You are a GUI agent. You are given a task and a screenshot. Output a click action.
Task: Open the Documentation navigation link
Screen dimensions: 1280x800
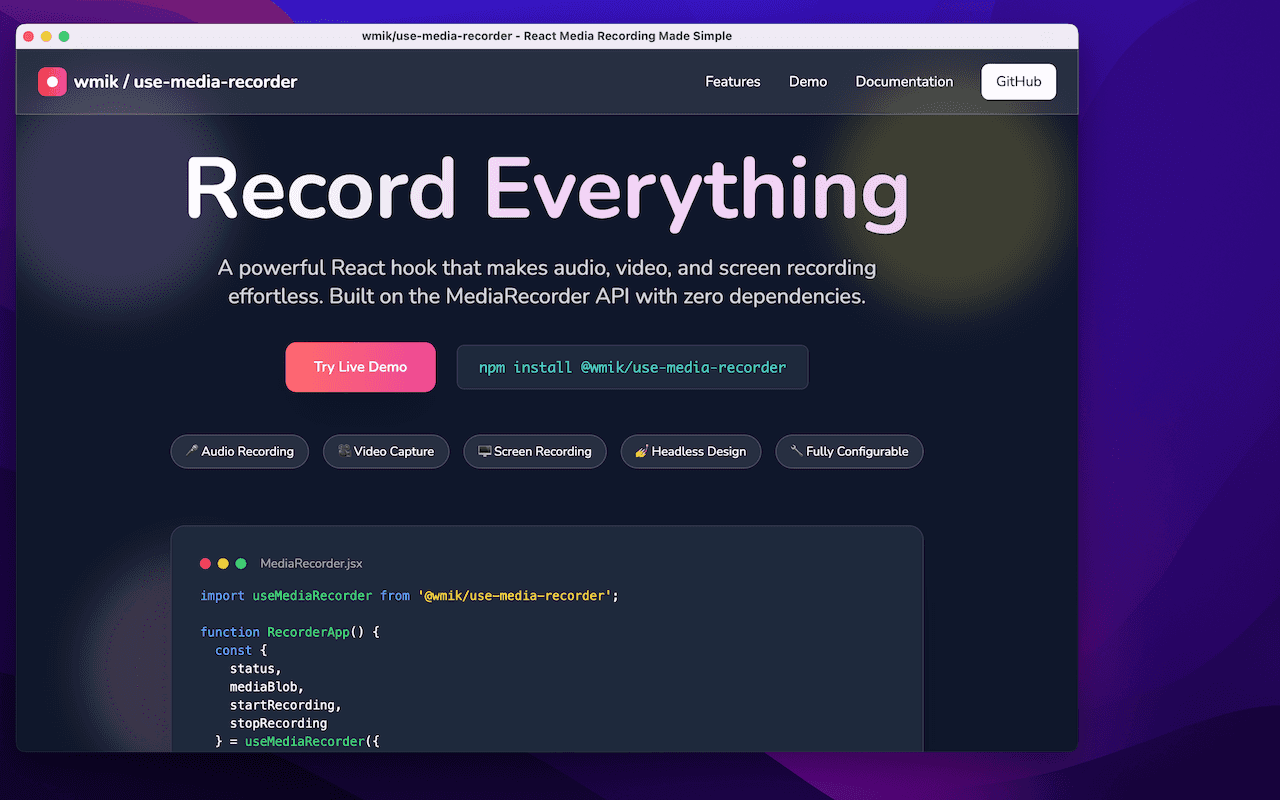(x=904, y=82)
